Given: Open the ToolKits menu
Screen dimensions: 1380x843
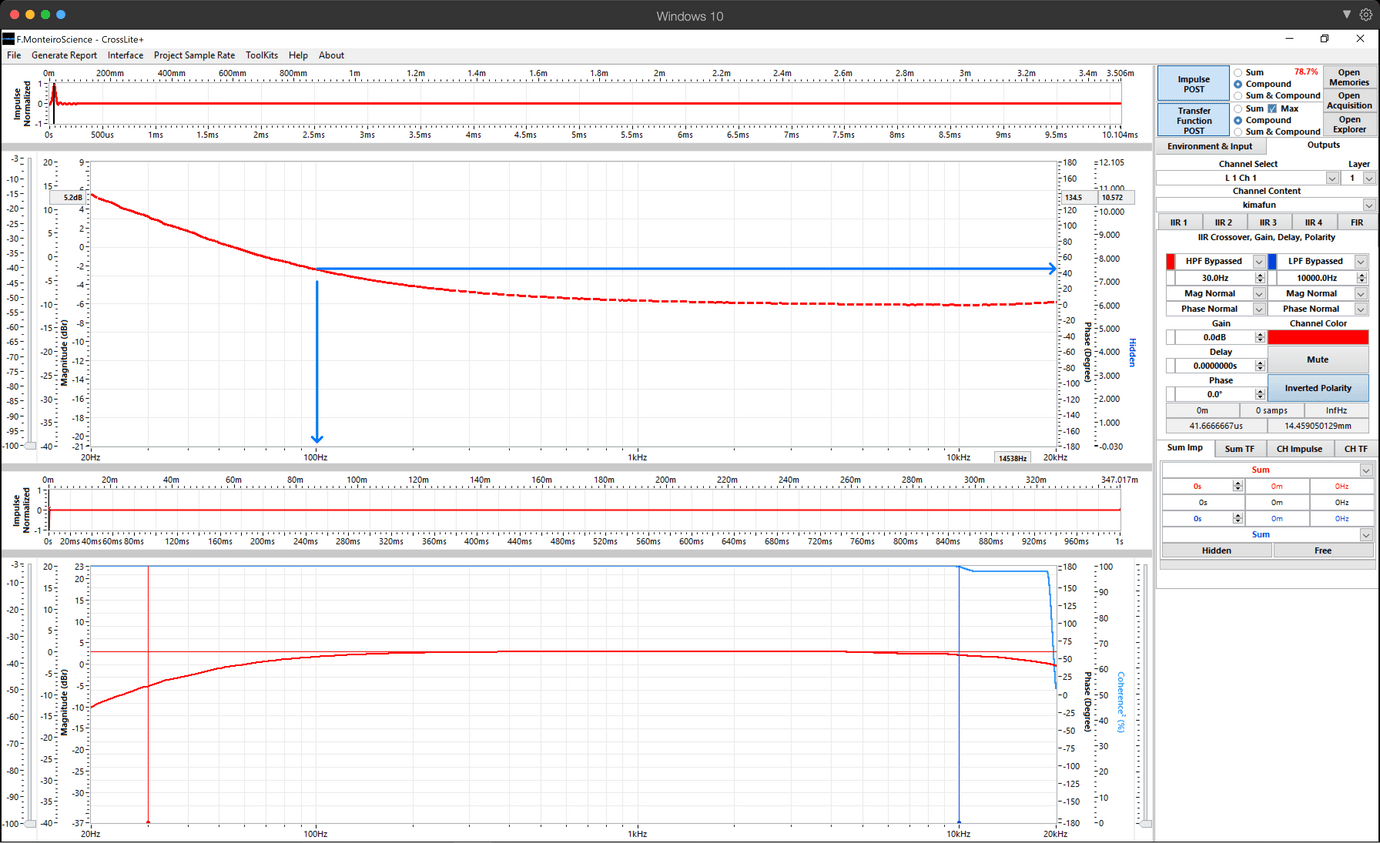Looking at the screenshot, I should click(262, 55).
